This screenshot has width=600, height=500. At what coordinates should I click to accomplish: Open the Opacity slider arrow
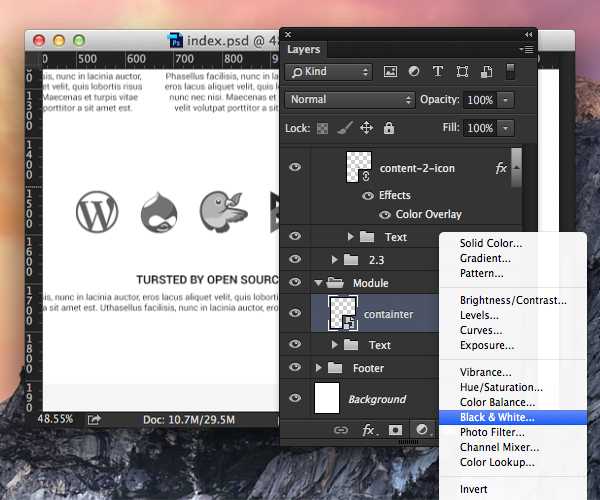click(505, 100)
